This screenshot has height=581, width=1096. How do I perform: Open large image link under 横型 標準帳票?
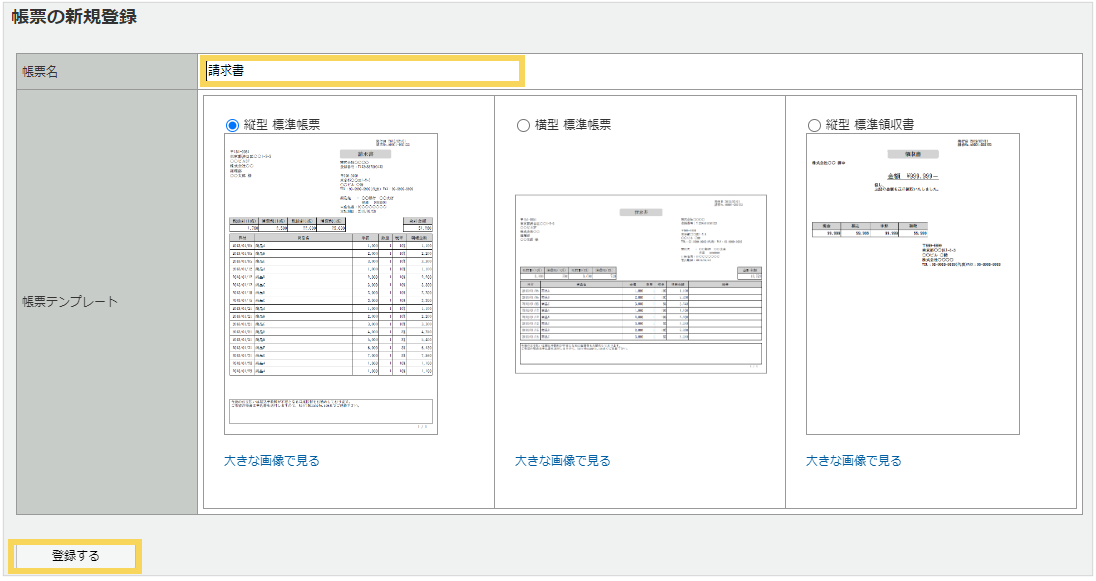[x=562, y=461]
